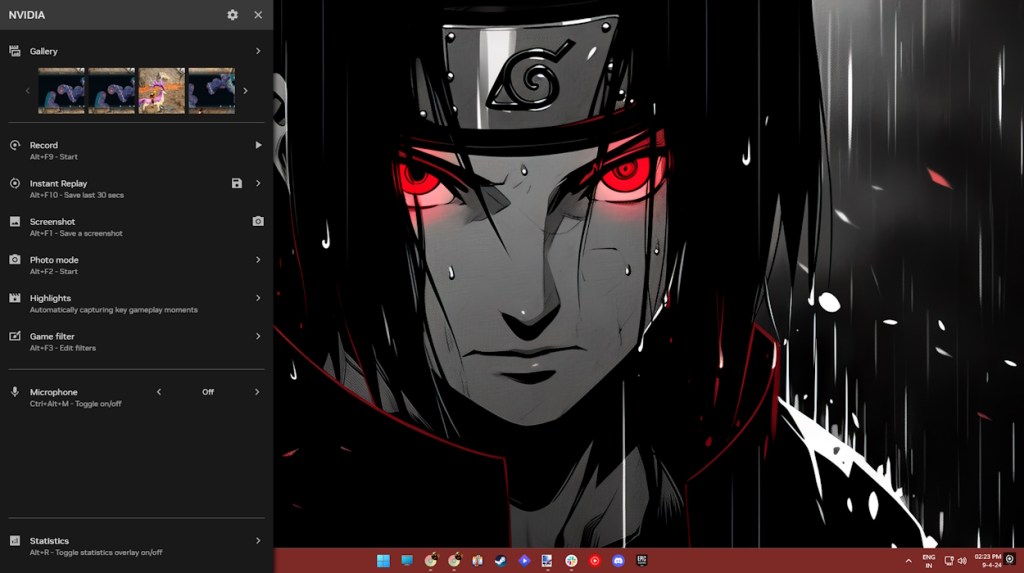
Task: Click the Game filter edit icon
Action: [14, 336]
